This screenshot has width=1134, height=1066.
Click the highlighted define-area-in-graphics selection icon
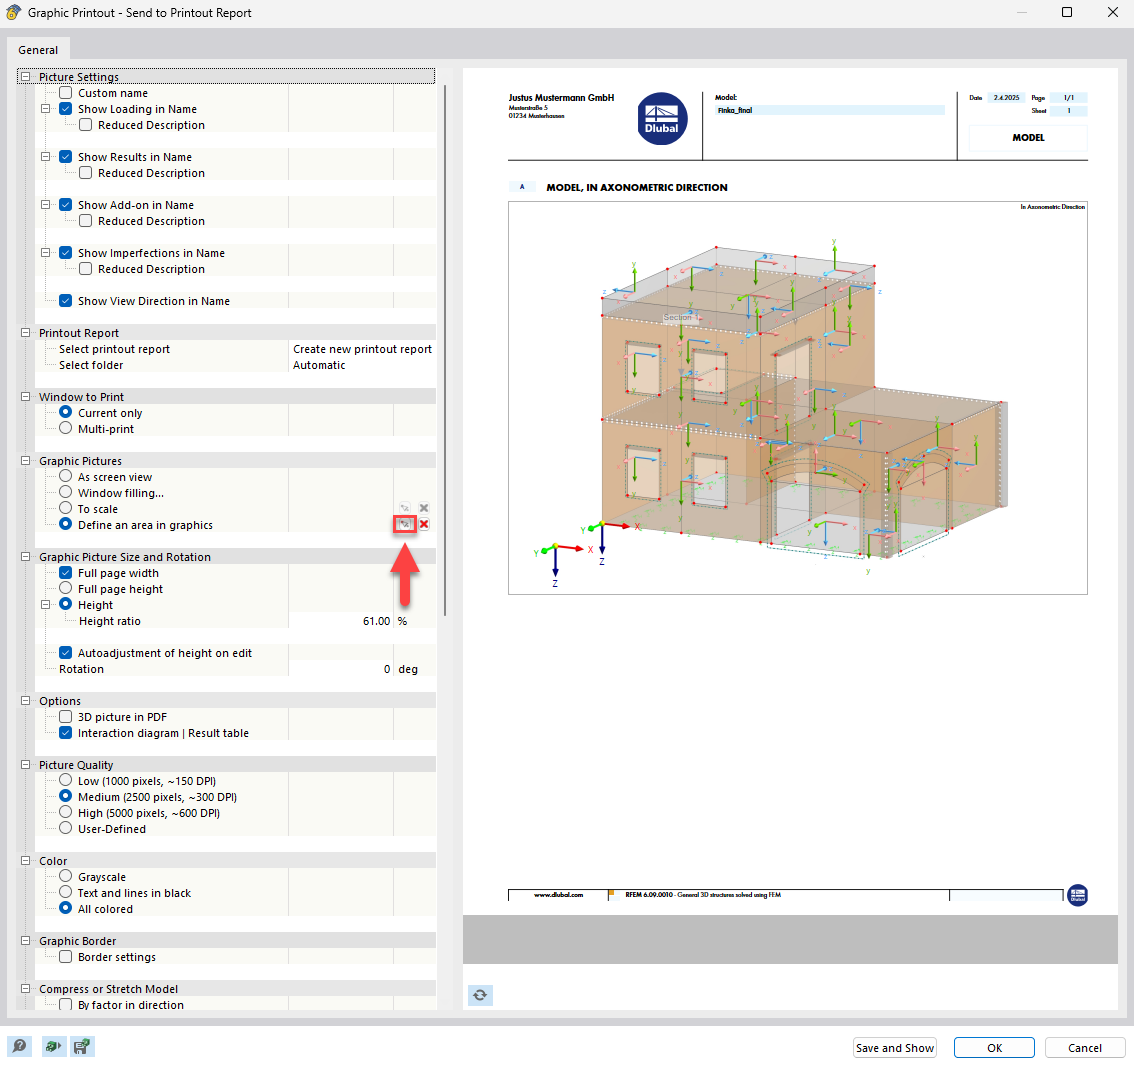click(404, 524)
